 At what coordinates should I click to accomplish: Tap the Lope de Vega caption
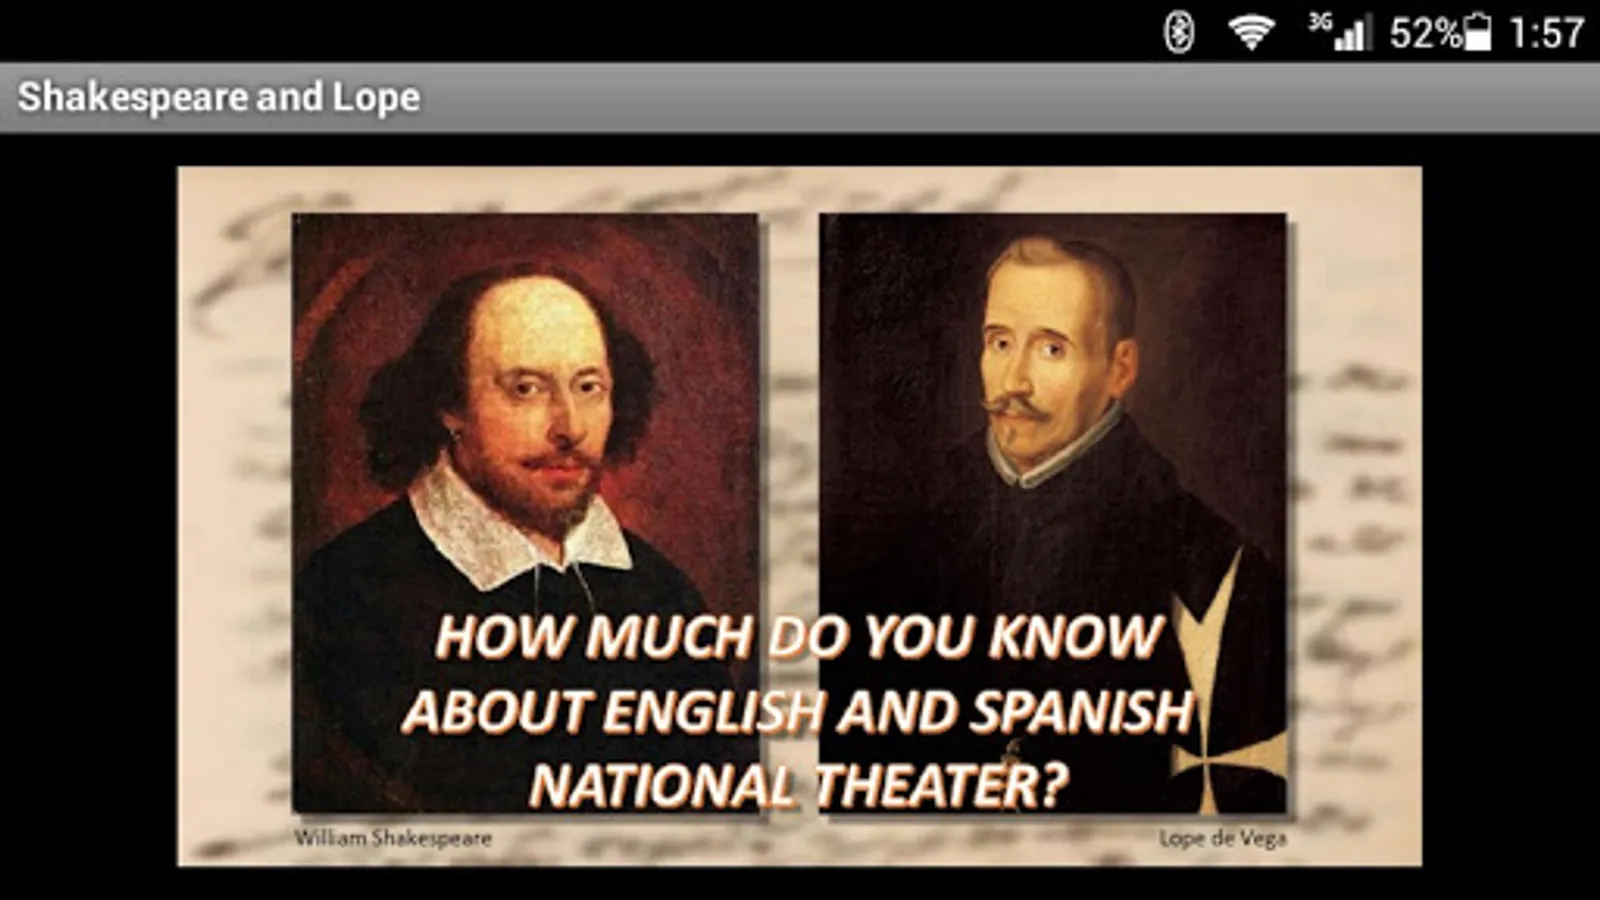point(1222,838)
